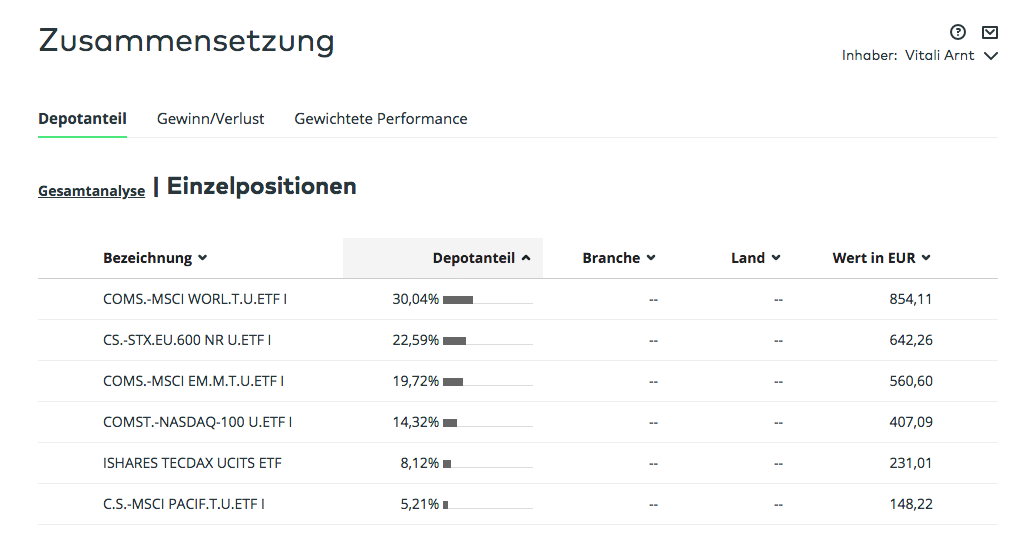The image size is (1034, 548).
Task: Select ISHARES TECDAX UCITS ETF row
Action: pyautogui.click(x=518, y=463)
